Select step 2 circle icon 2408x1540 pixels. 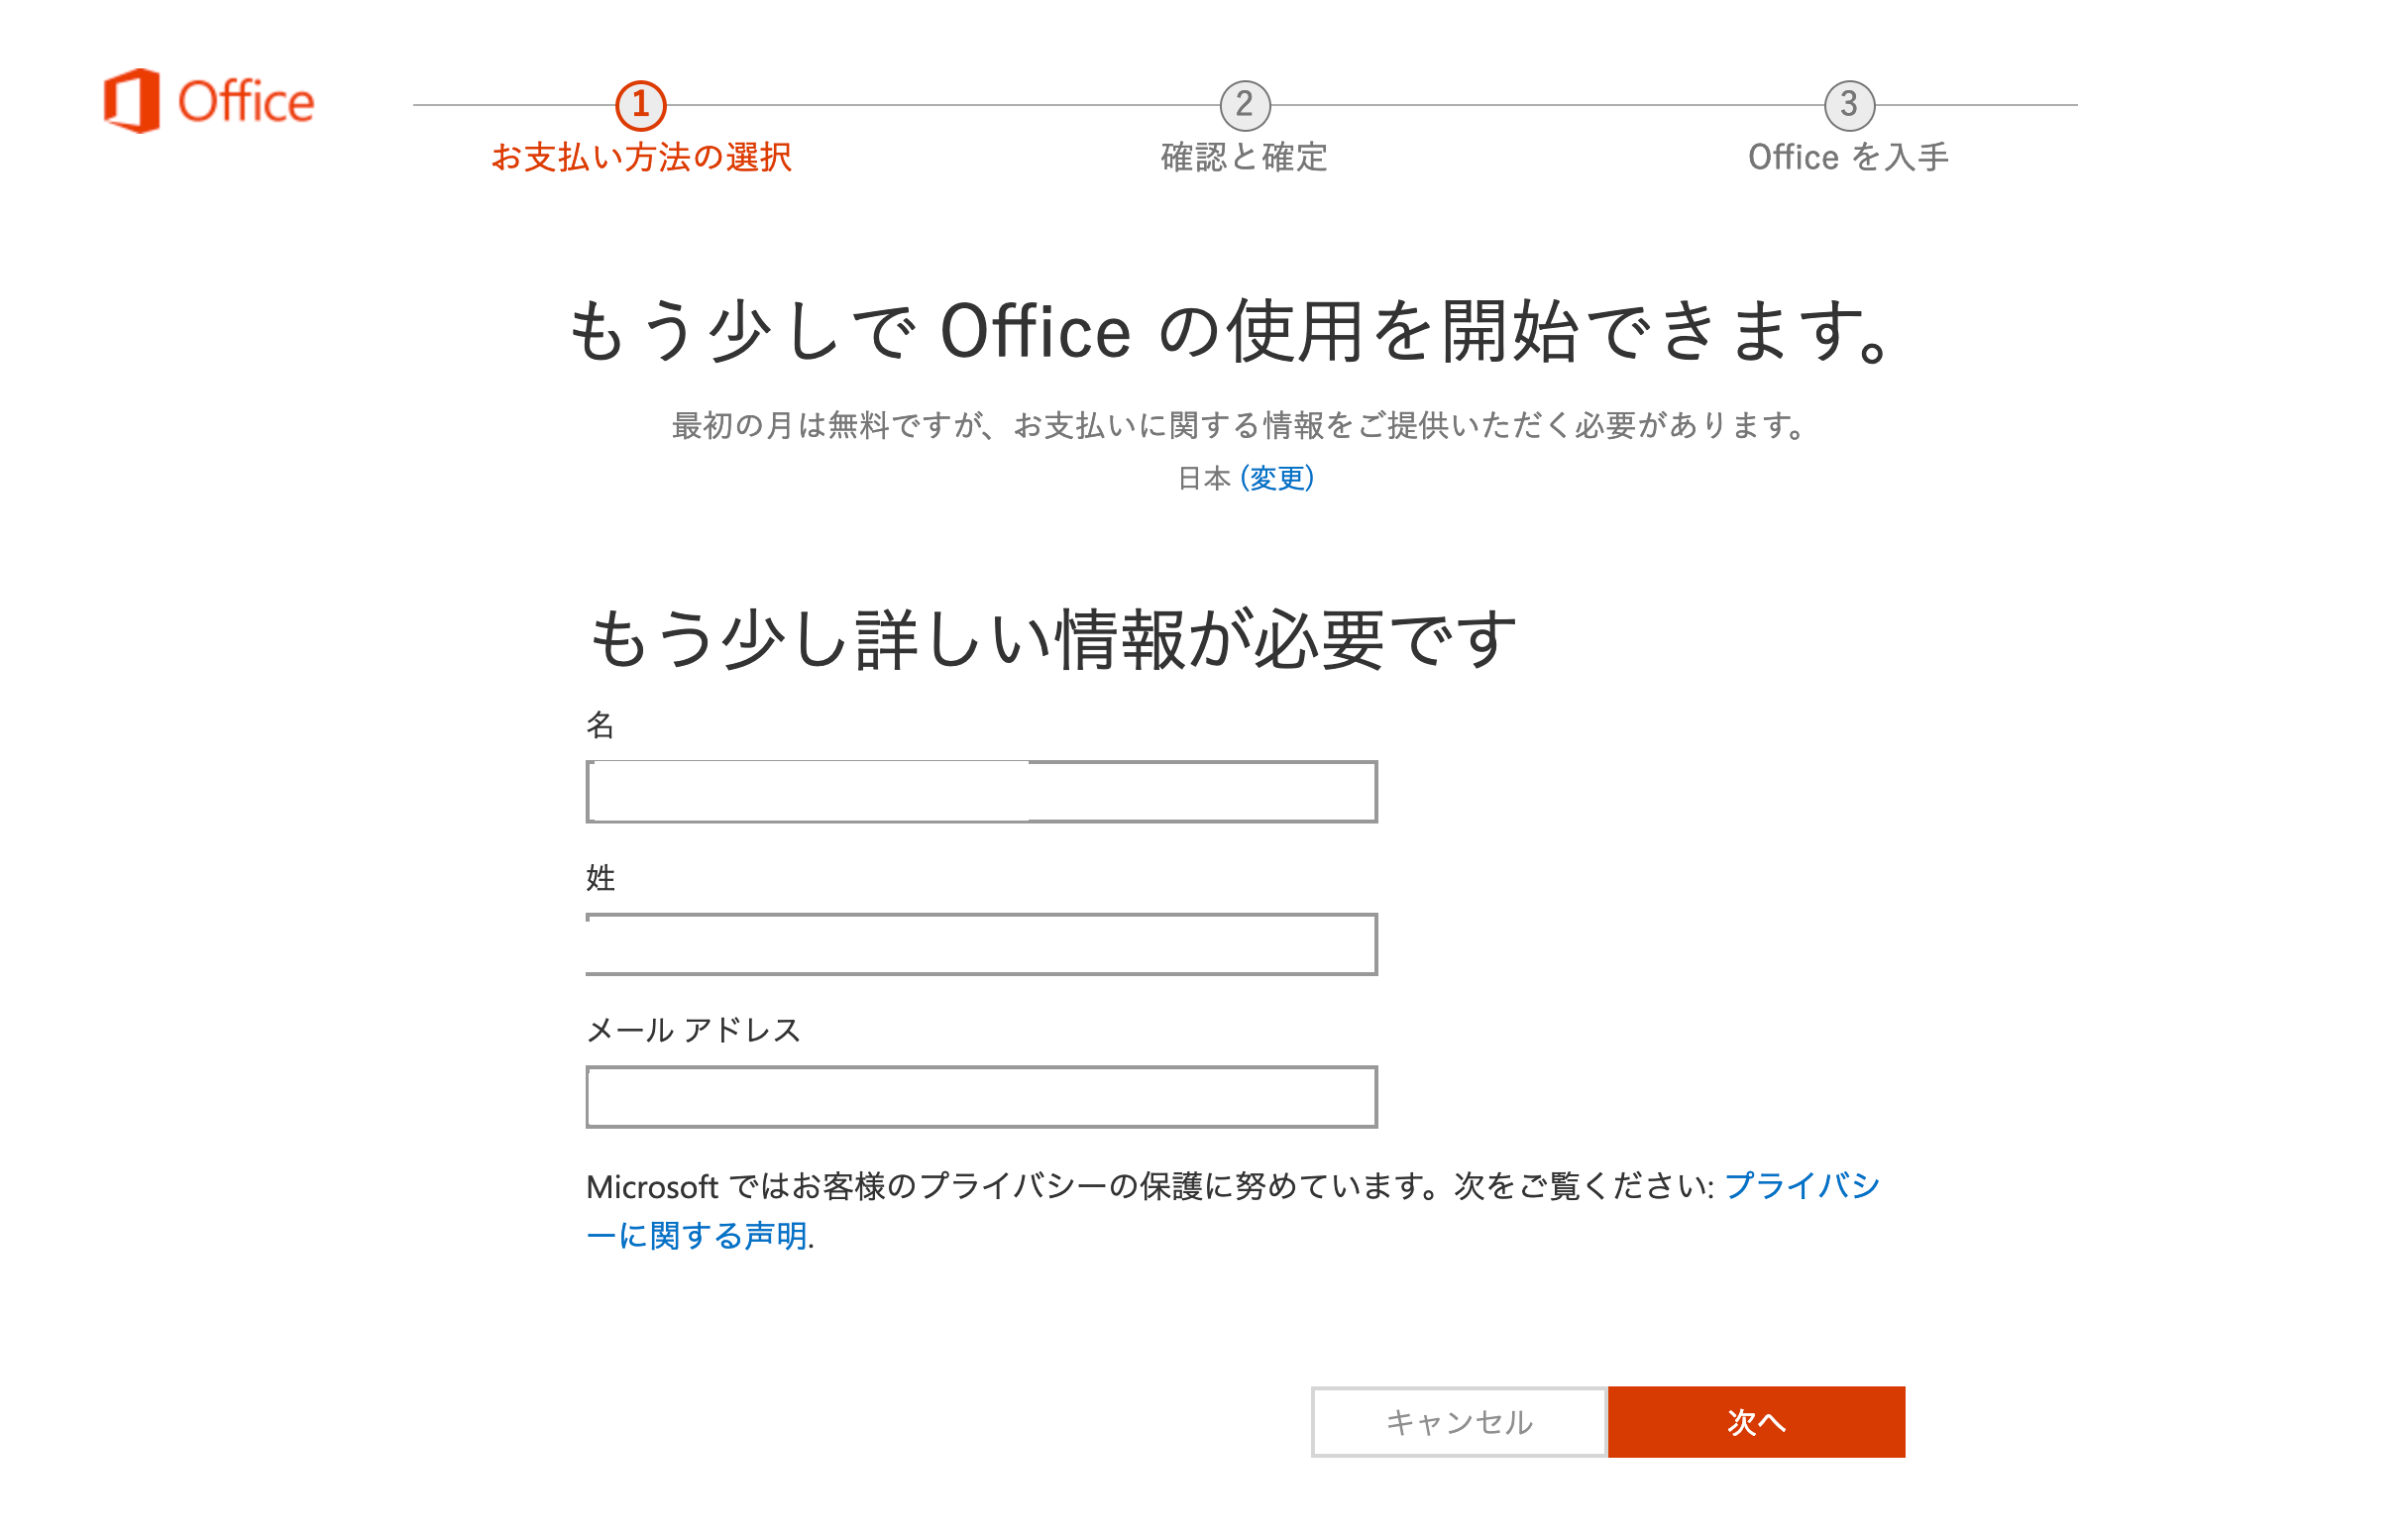1245,105
